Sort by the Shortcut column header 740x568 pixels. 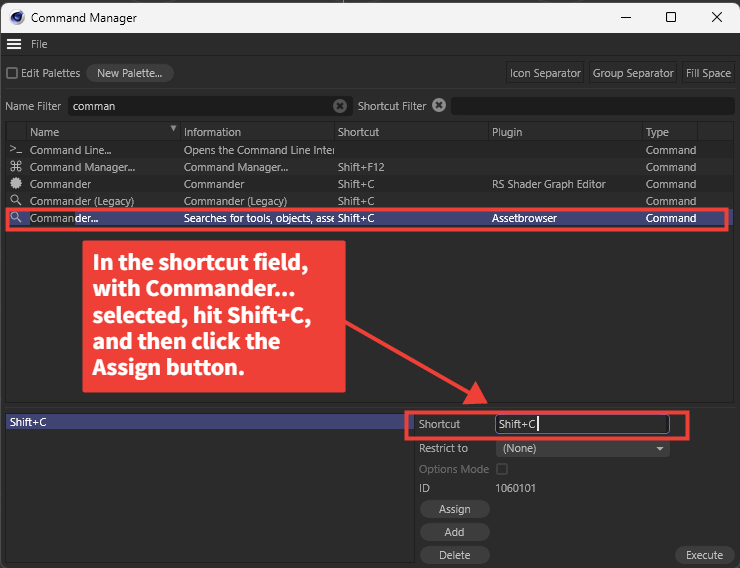pos(411,132)
